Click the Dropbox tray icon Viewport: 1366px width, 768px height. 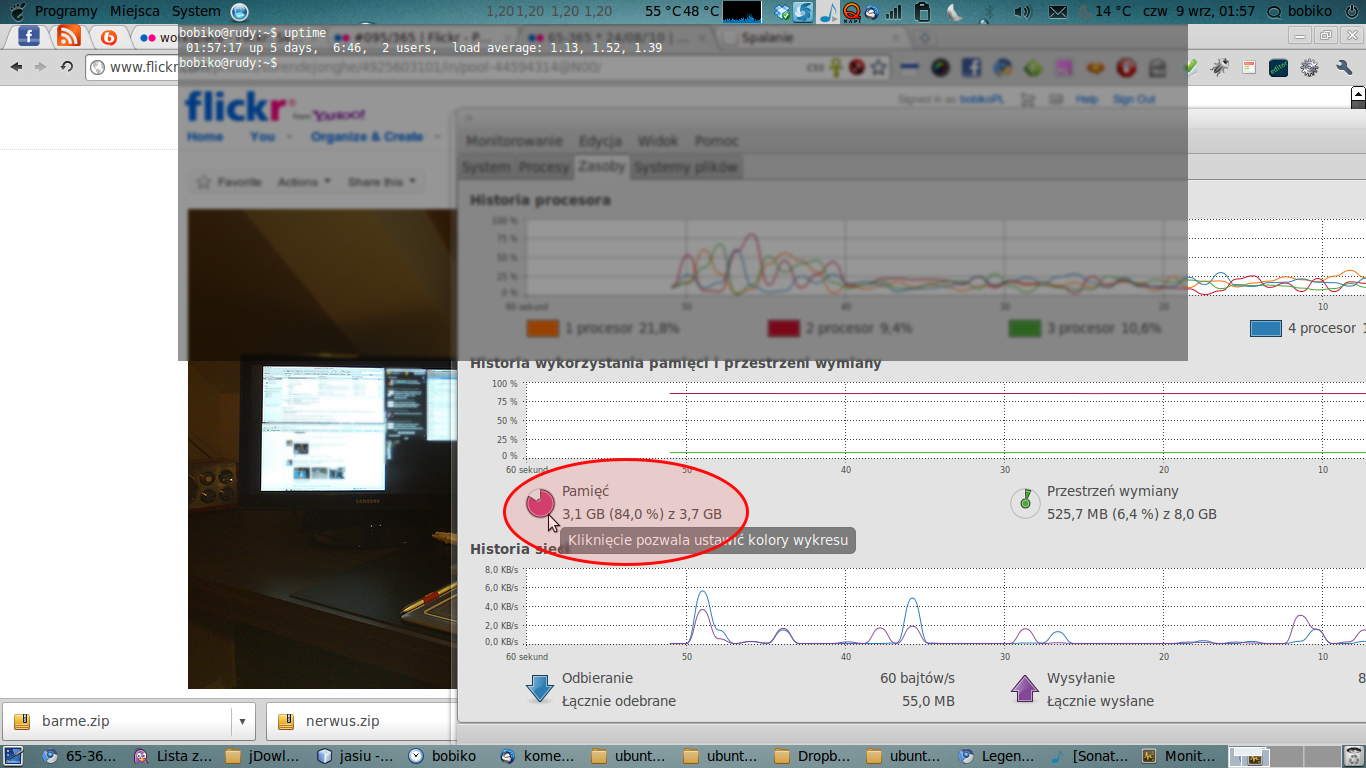tap(781, 12)
